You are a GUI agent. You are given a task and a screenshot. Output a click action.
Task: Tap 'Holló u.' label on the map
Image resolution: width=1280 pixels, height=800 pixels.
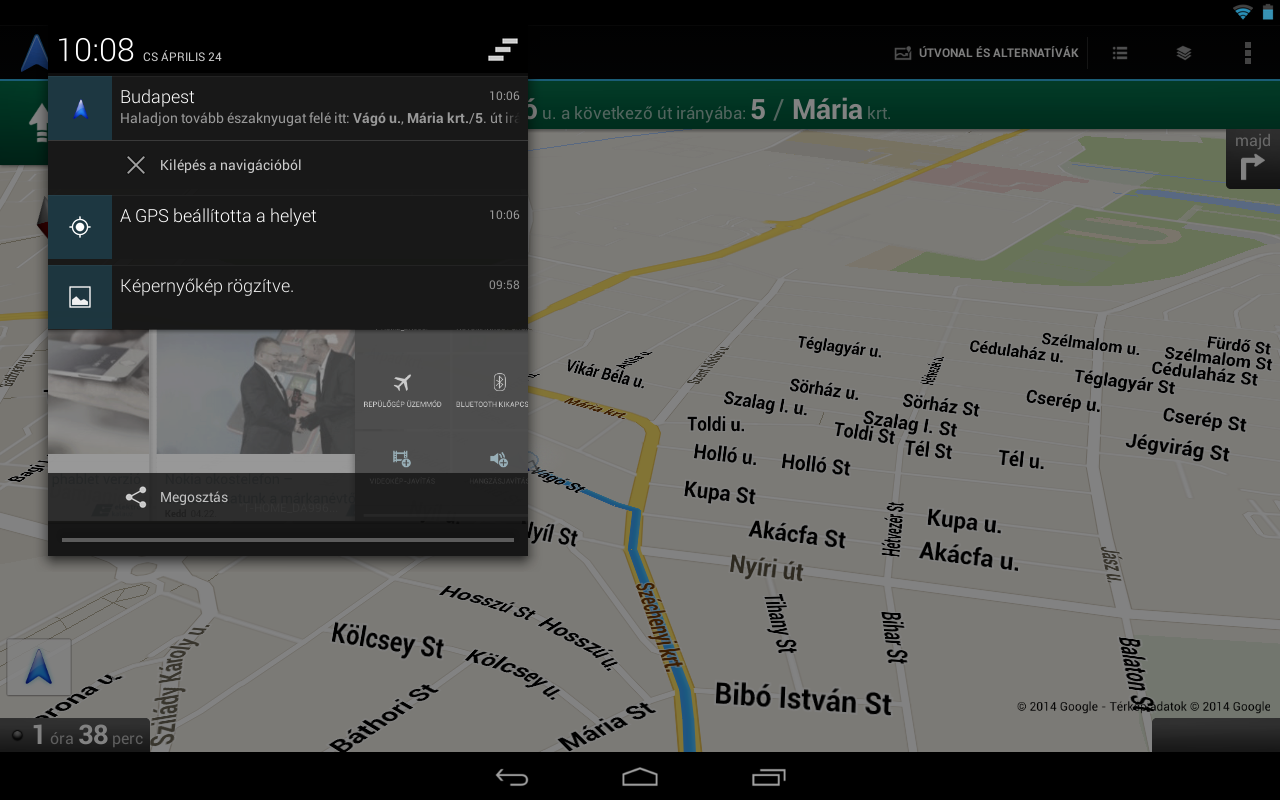[x=725, y=455]
